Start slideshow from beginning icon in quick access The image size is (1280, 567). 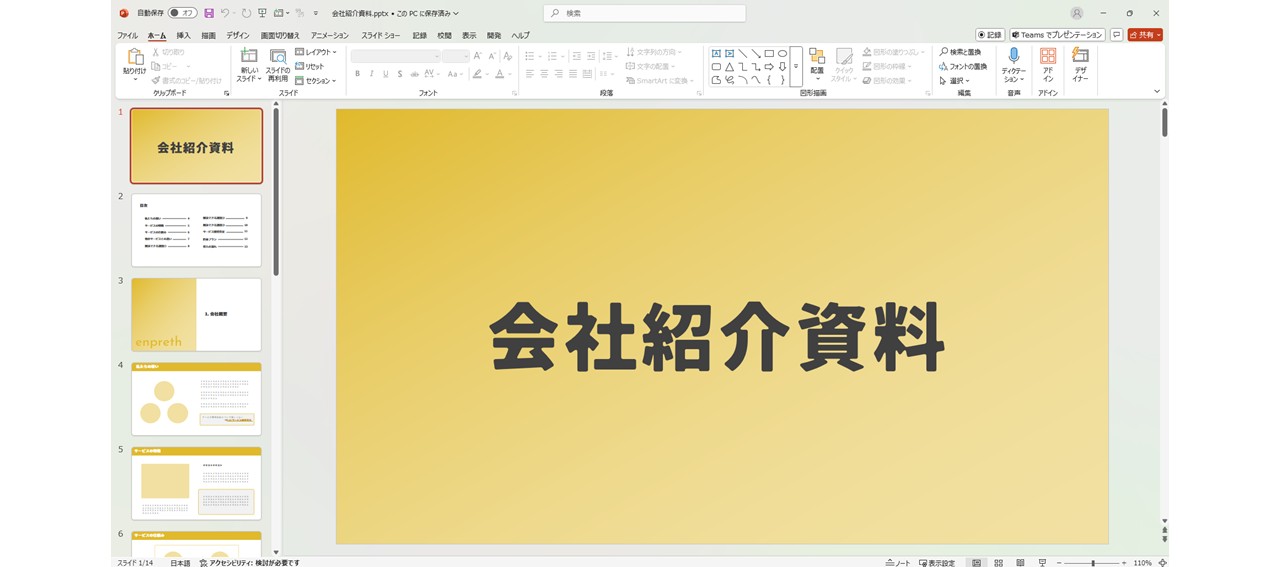coord(262,13)
